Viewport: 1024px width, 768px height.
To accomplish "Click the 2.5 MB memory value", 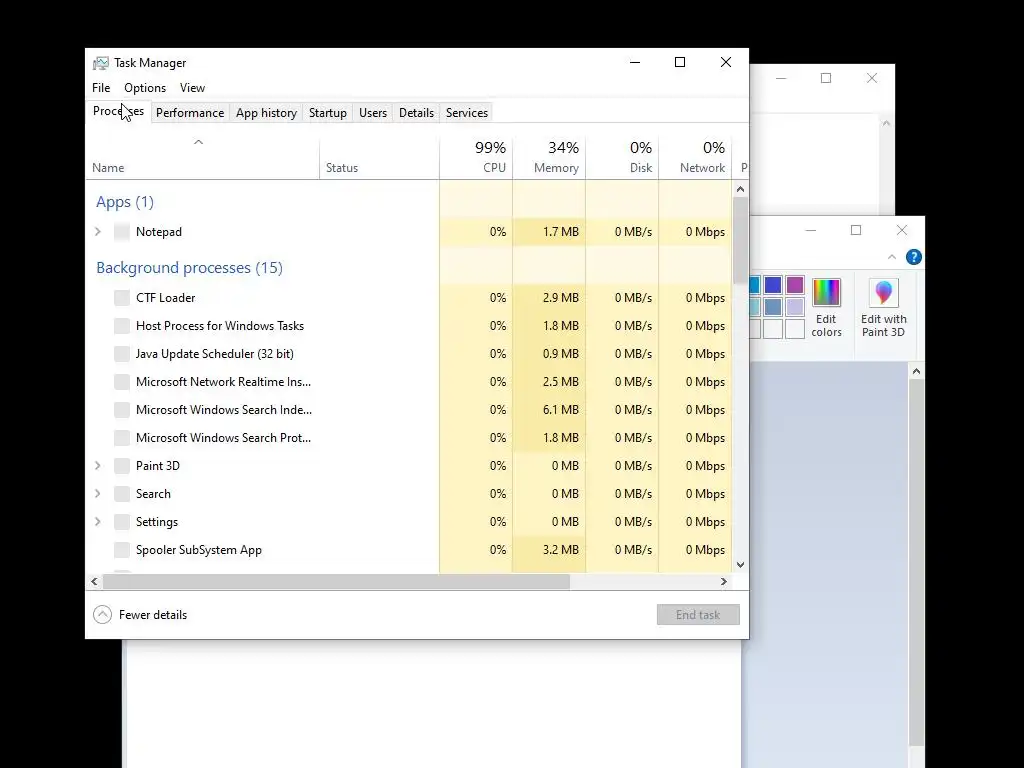I will [x=560, y=381].
